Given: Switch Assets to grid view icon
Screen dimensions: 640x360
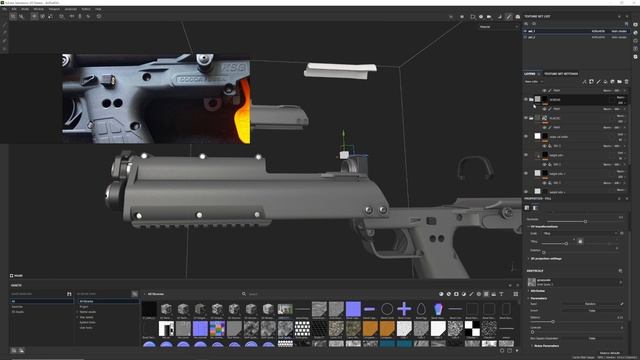Looking at the screenshot, I should tap(516, 294).
